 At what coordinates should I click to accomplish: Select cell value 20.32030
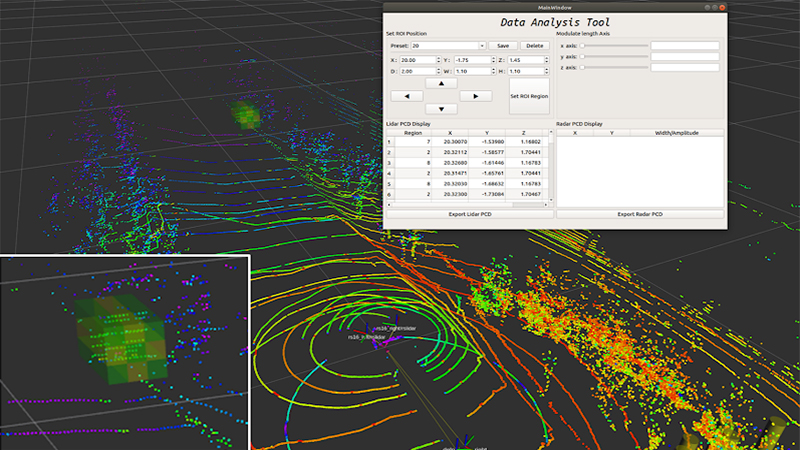(x=449, y=184)
